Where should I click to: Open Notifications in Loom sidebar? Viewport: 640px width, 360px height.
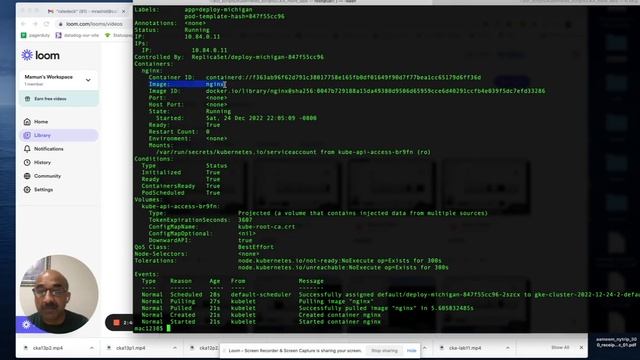59,149
